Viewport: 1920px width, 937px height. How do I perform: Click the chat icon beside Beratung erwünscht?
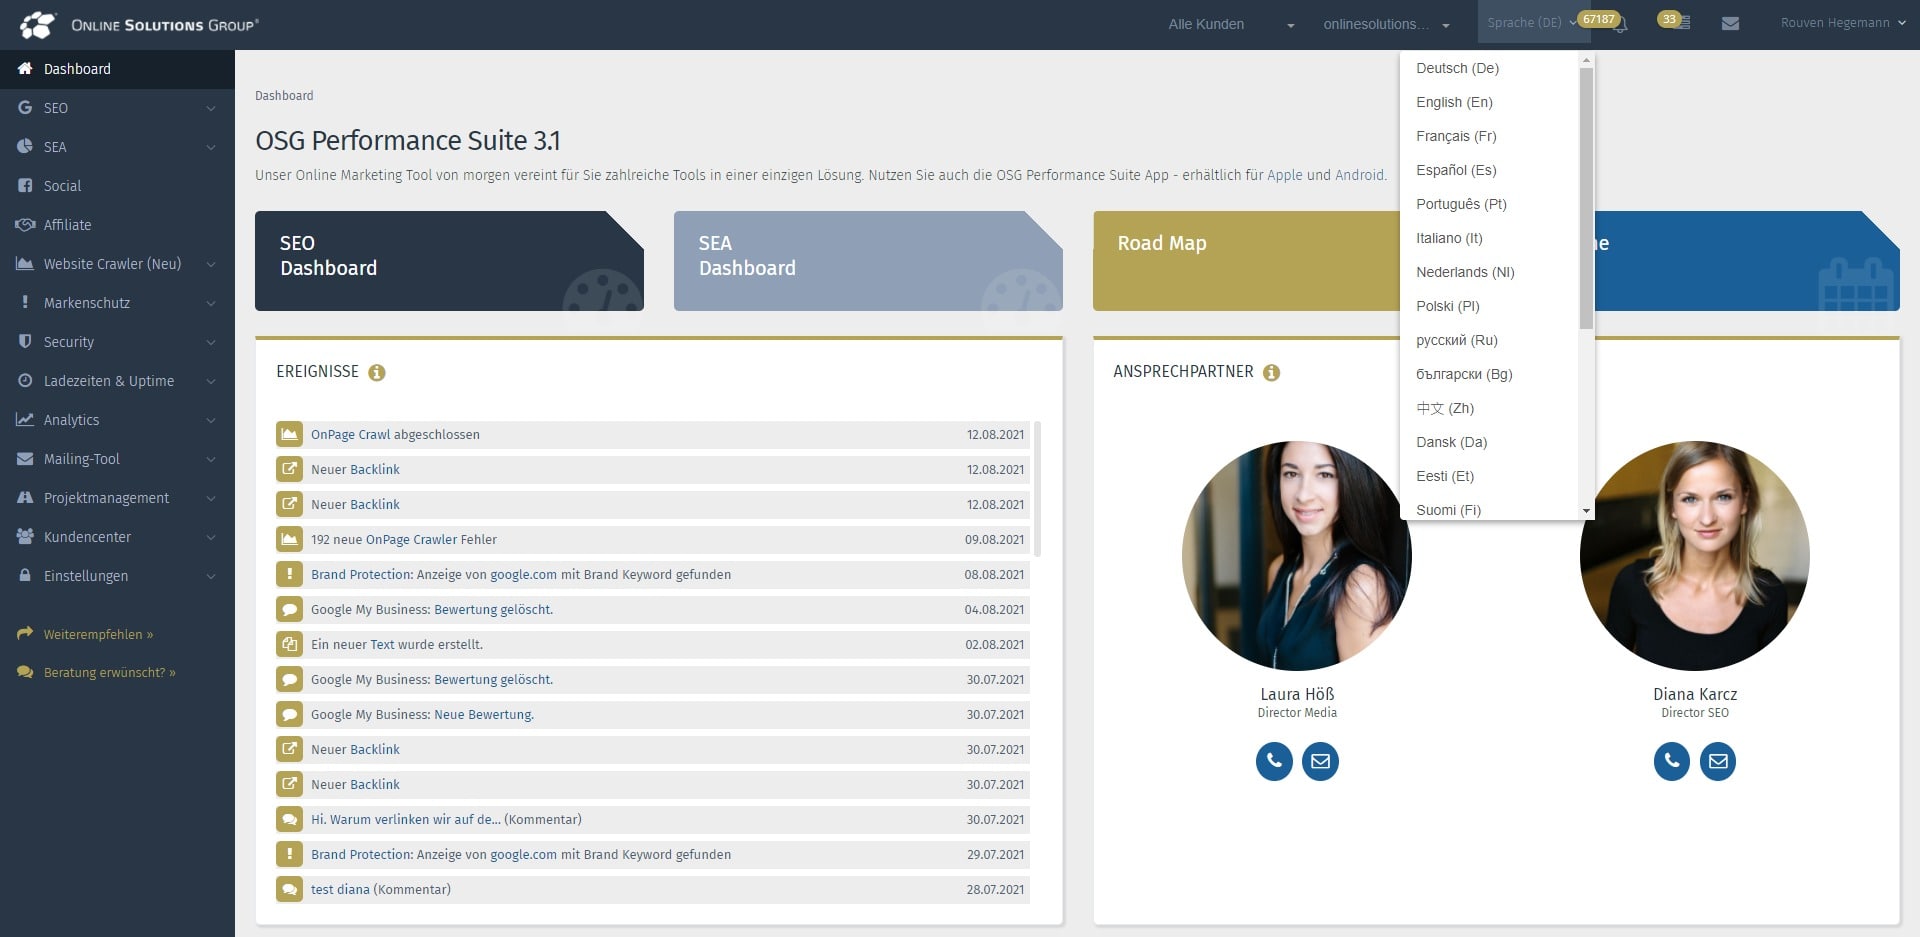click(25, 672)
